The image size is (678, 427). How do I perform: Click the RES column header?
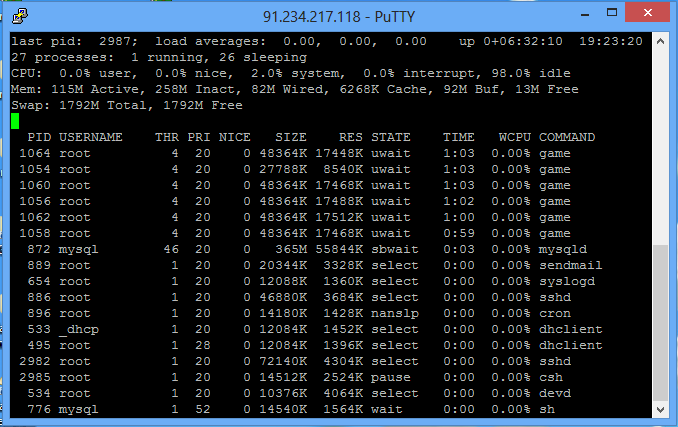351,137
